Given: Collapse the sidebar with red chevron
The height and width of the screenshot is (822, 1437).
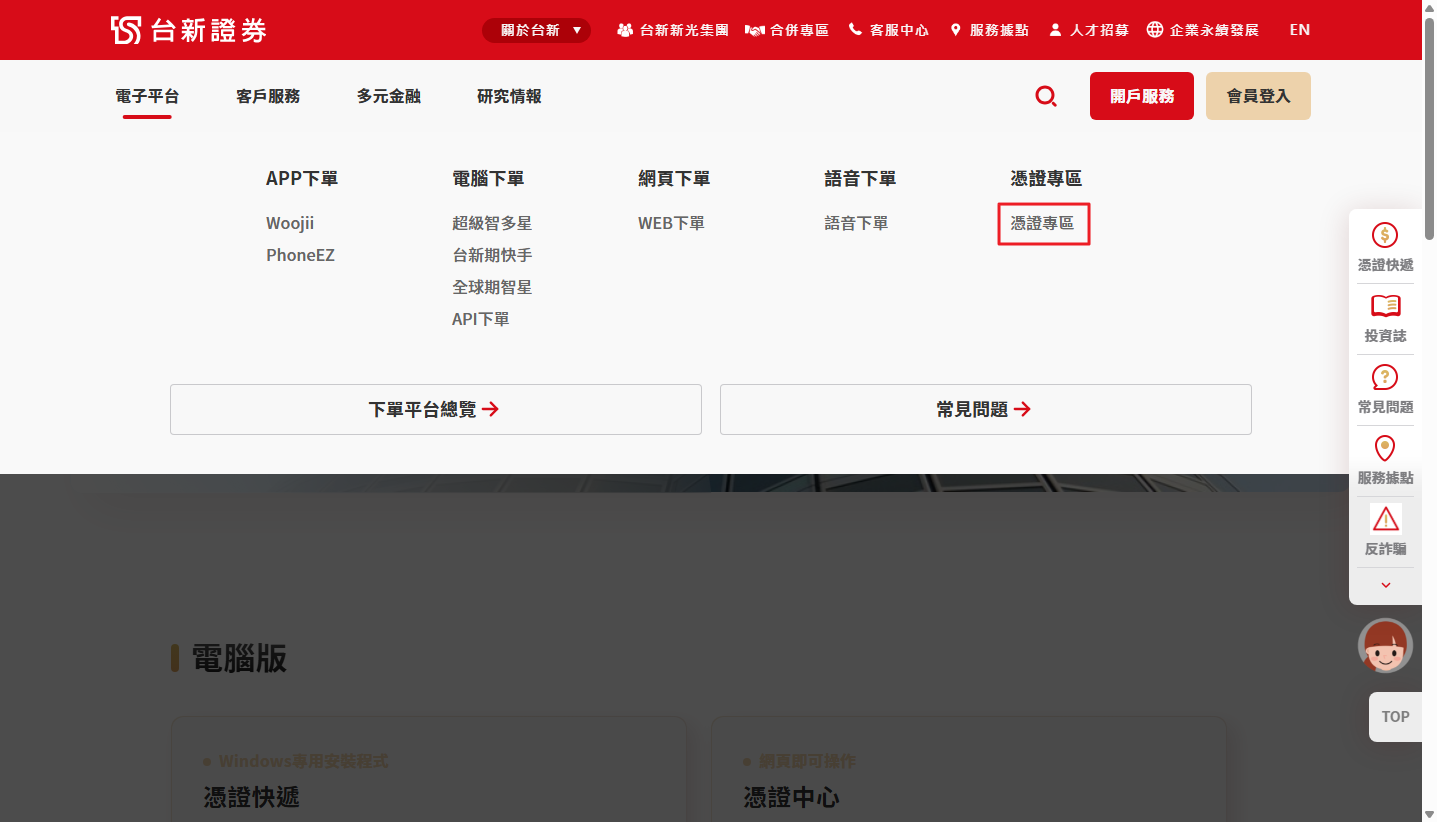Looking at the screenshot, I should 1385,585.
